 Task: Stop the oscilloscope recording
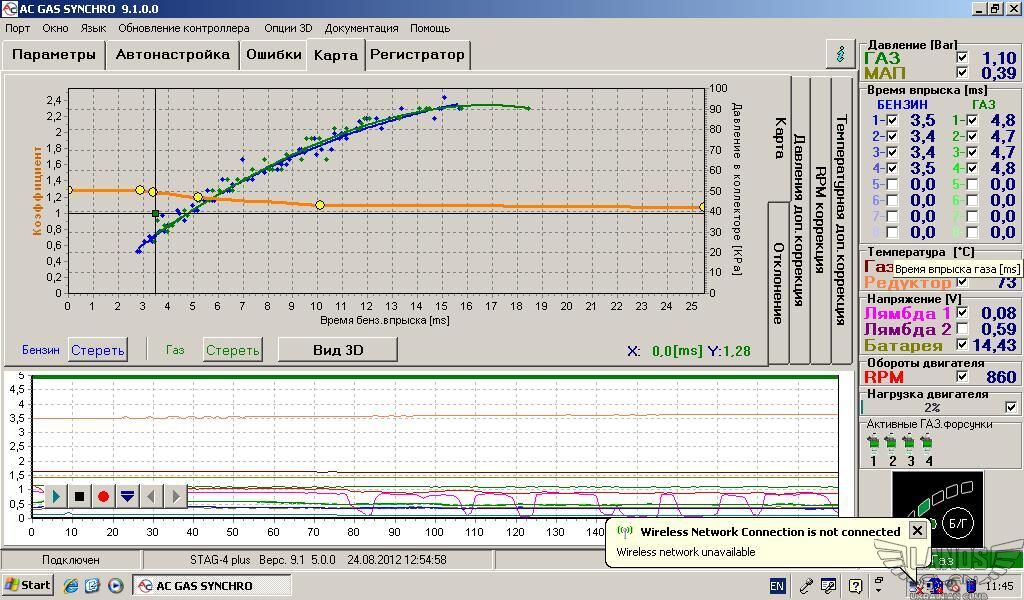tap(79, 496)
